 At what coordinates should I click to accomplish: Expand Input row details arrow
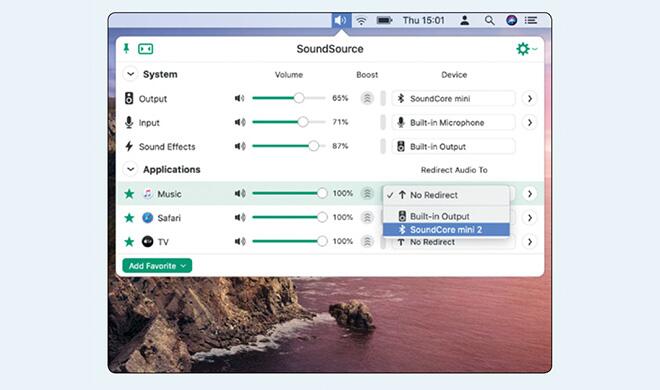(530, 122)
